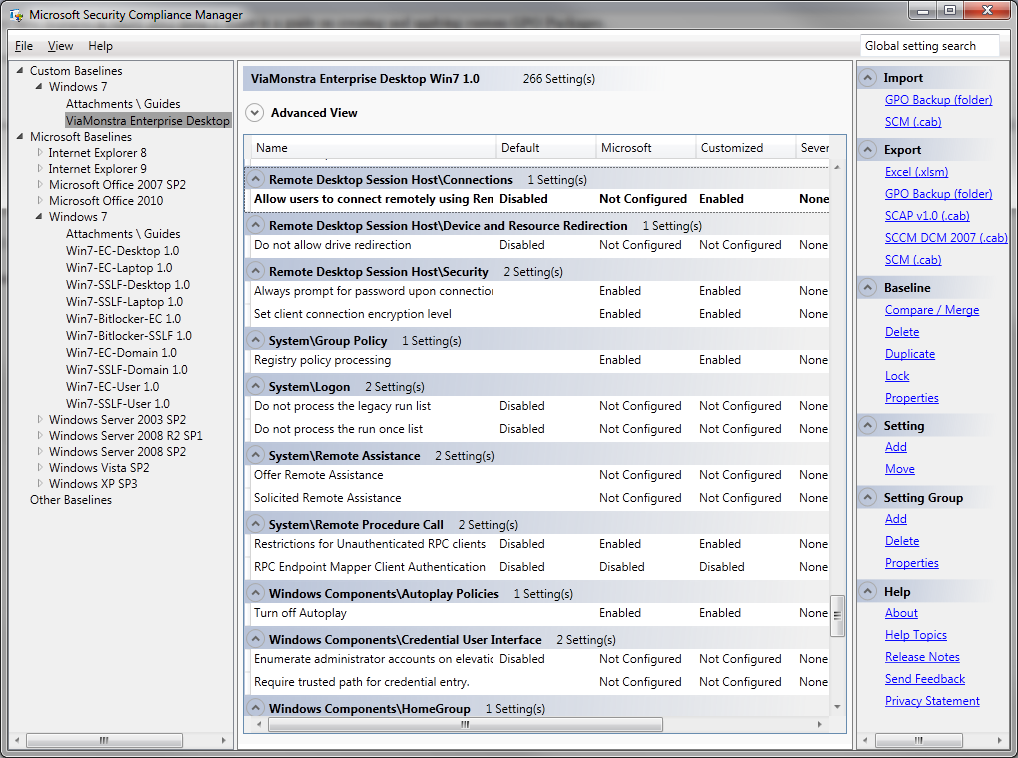Viewport: 1018px width, 758px height.
Task: Click the Global setting search field
Action: 929,46
